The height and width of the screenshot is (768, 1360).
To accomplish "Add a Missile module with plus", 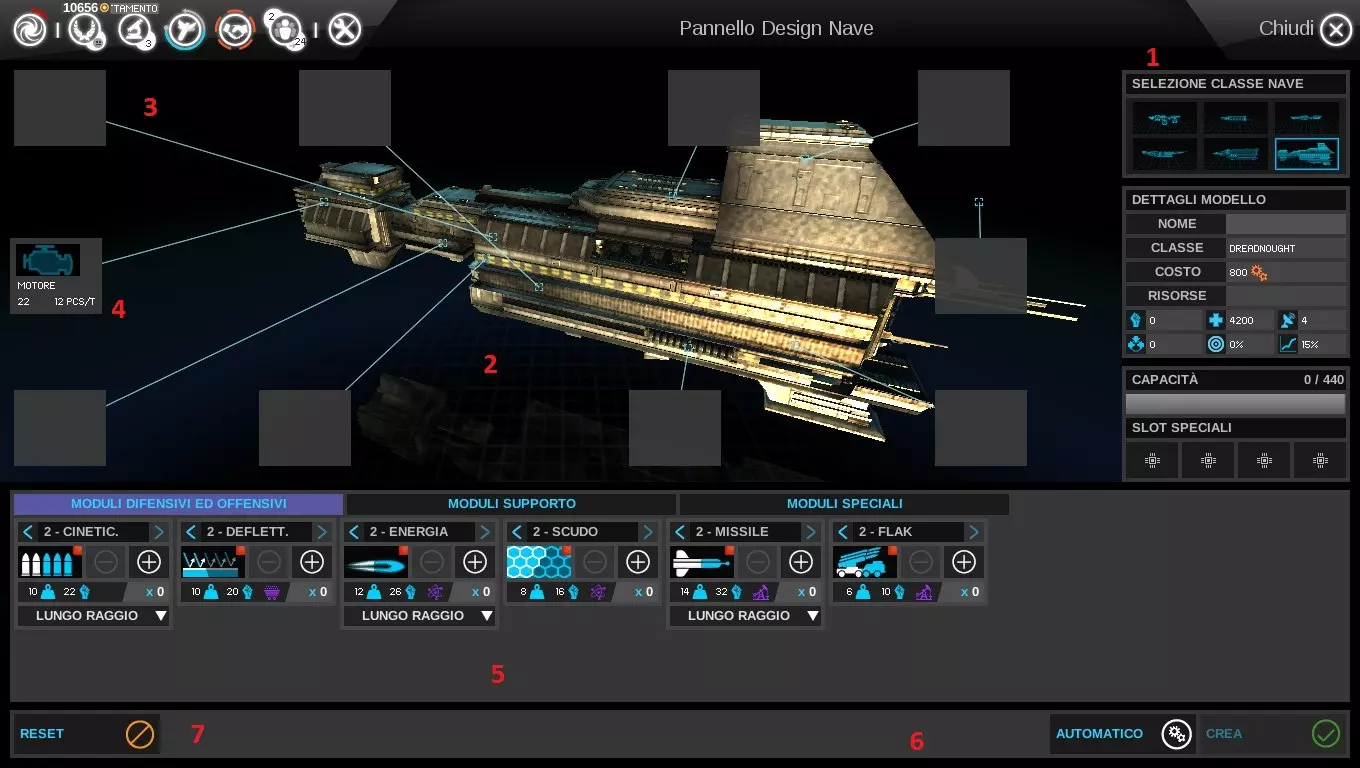I will point(800,562).
